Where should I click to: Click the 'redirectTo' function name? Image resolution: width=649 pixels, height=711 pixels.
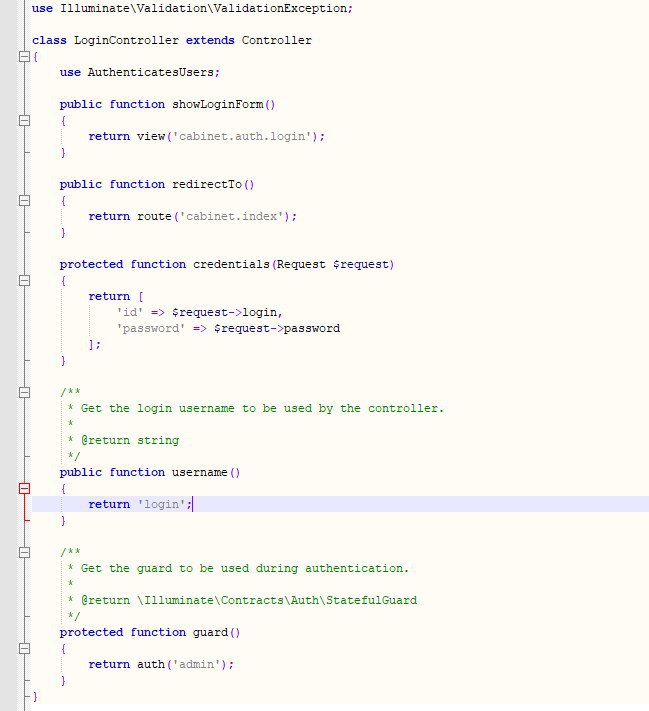(207, 185)
